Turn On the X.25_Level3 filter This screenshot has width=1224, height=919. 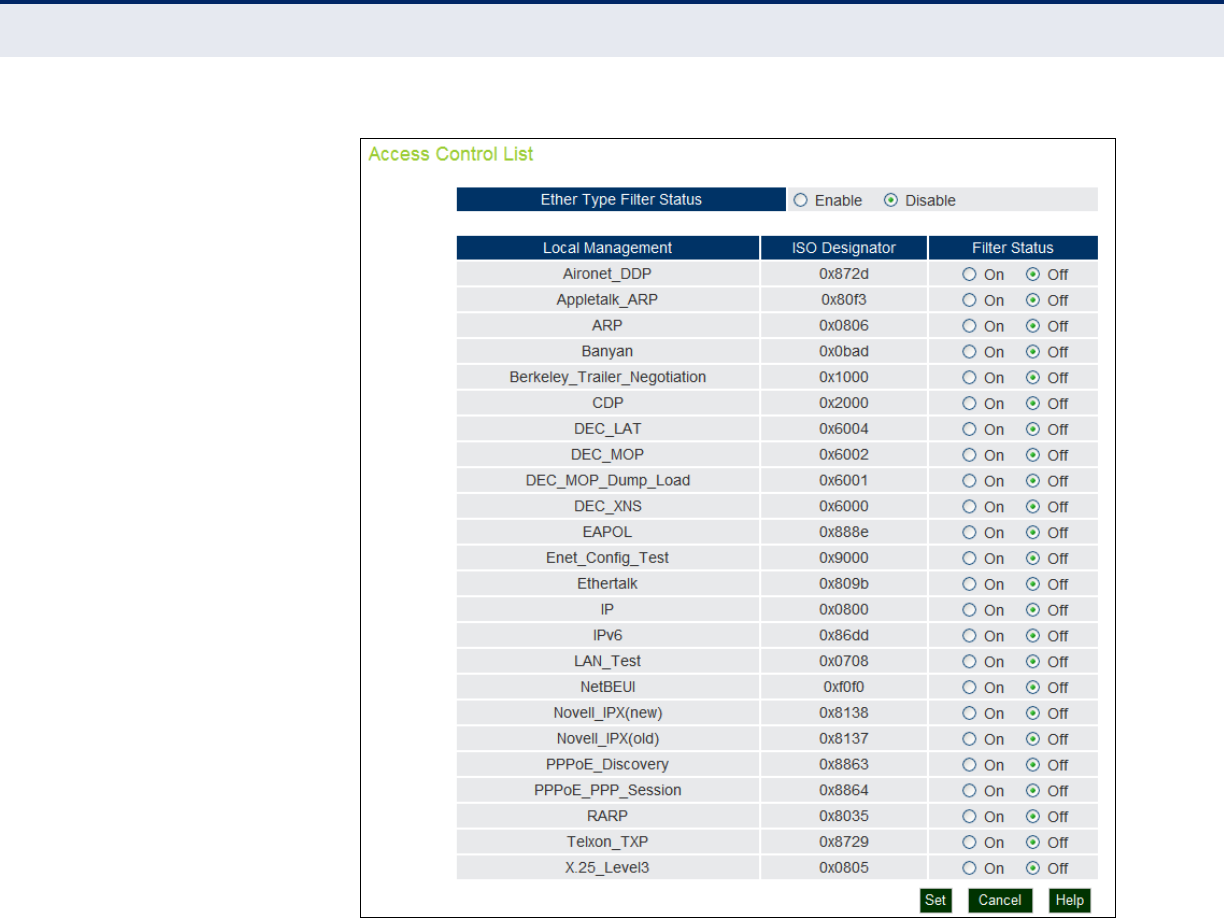[969, 869]
